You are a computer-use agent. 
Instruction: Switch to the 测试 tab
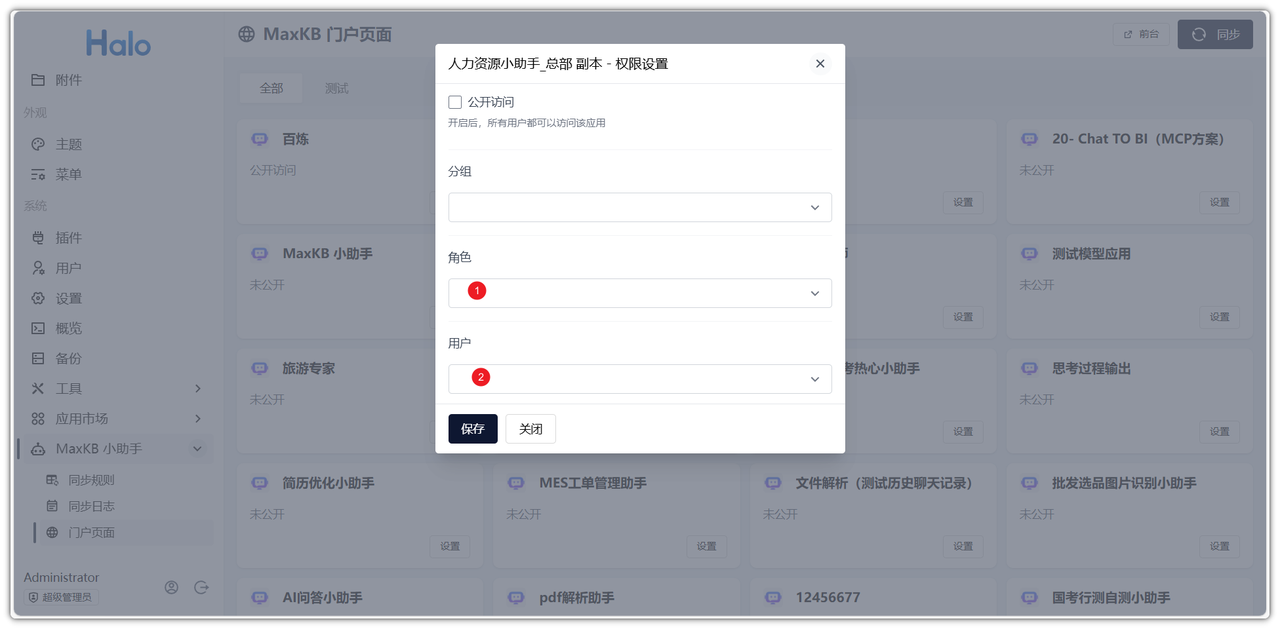coord(335,88)
